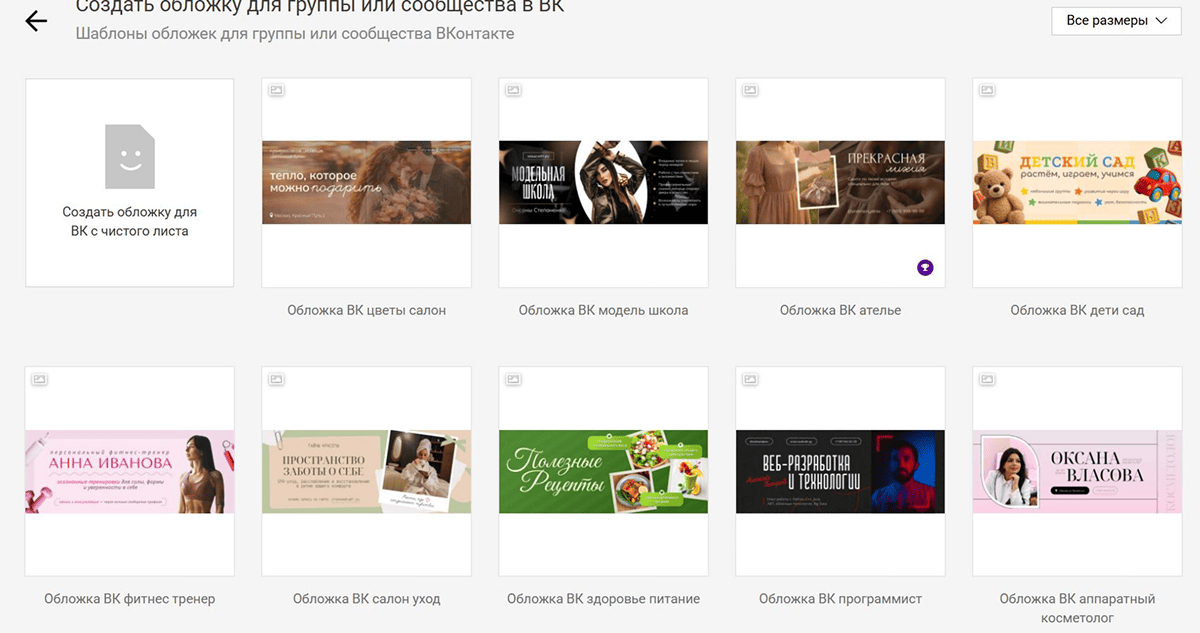Click the Обложка ВК аппаратный косметолог label
Screen dimensions: 1200x633
(x=1077, y=608)
